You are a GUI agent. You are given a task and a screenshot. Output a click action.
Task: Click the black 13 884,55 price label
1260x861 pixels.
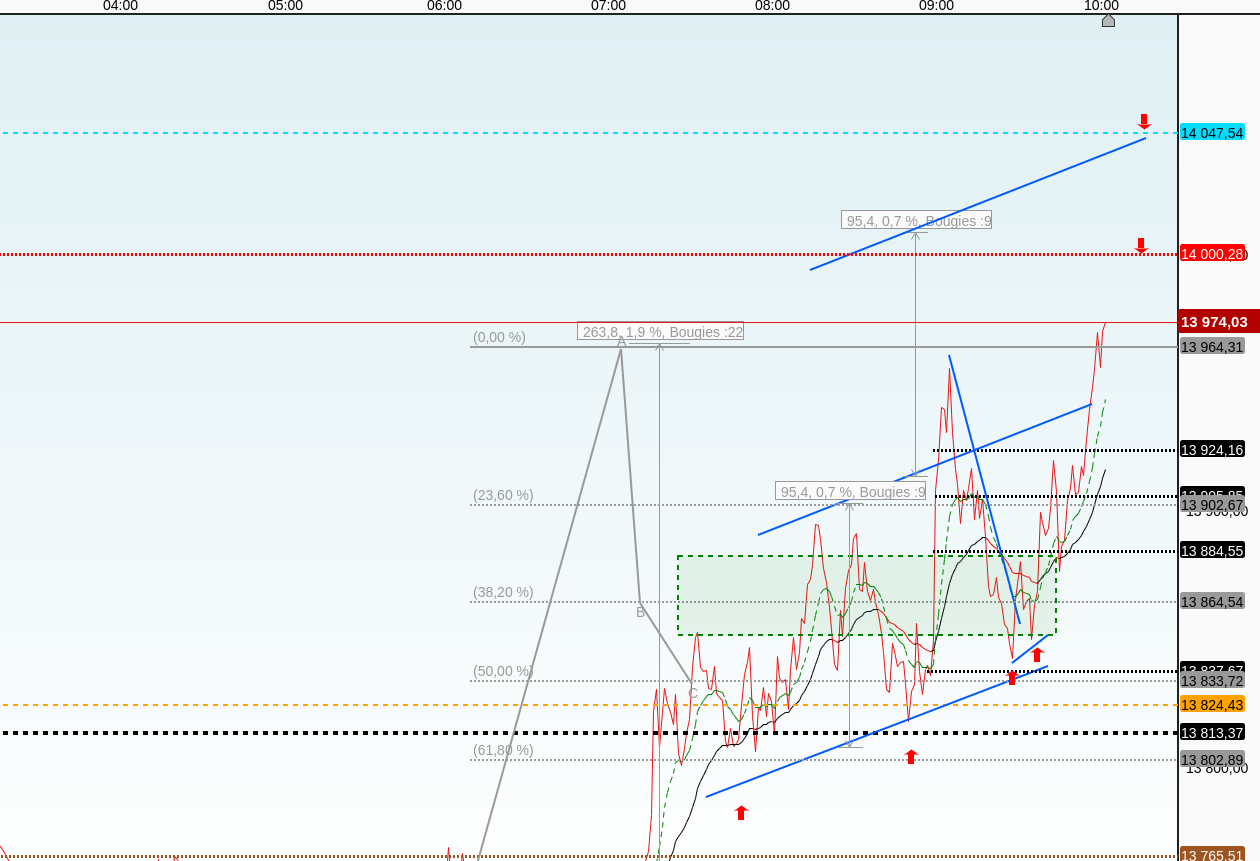[x=1212, y=550]
